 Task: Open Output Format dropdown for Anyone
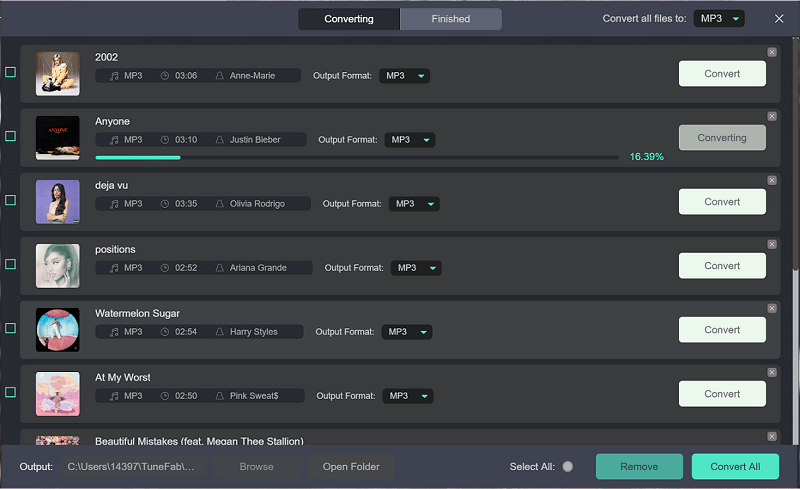click(410, 140)
